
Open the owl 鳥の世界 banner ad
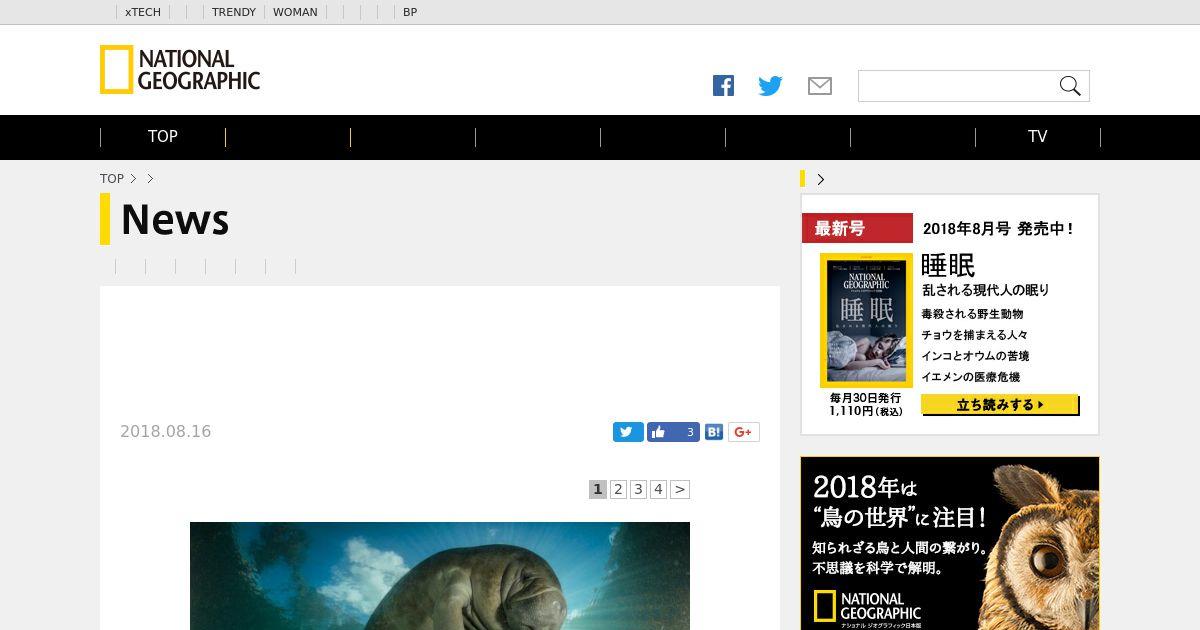950,543
